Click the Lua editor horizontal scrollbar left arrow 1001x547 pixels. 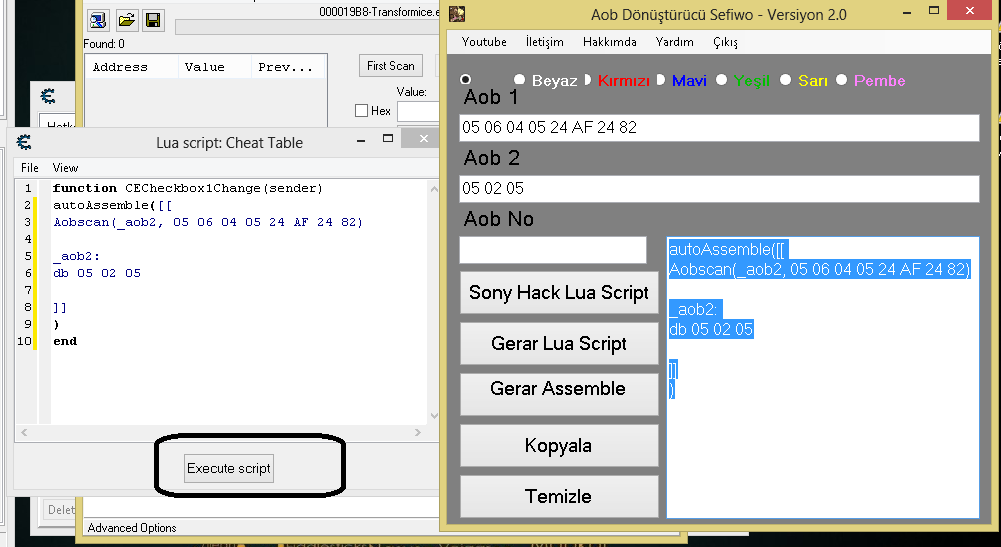click(x=24, y=432)
